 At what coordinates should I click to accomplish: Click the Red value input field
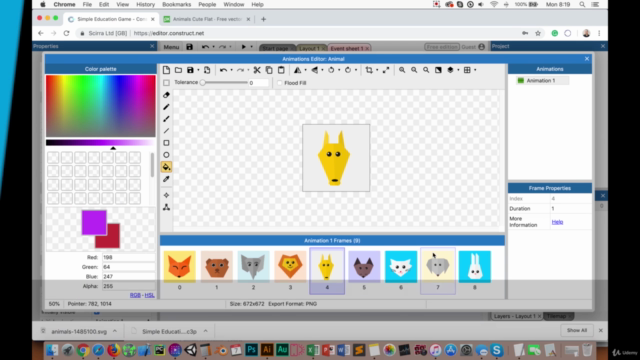pyautogui.click(x=128, y=258)
